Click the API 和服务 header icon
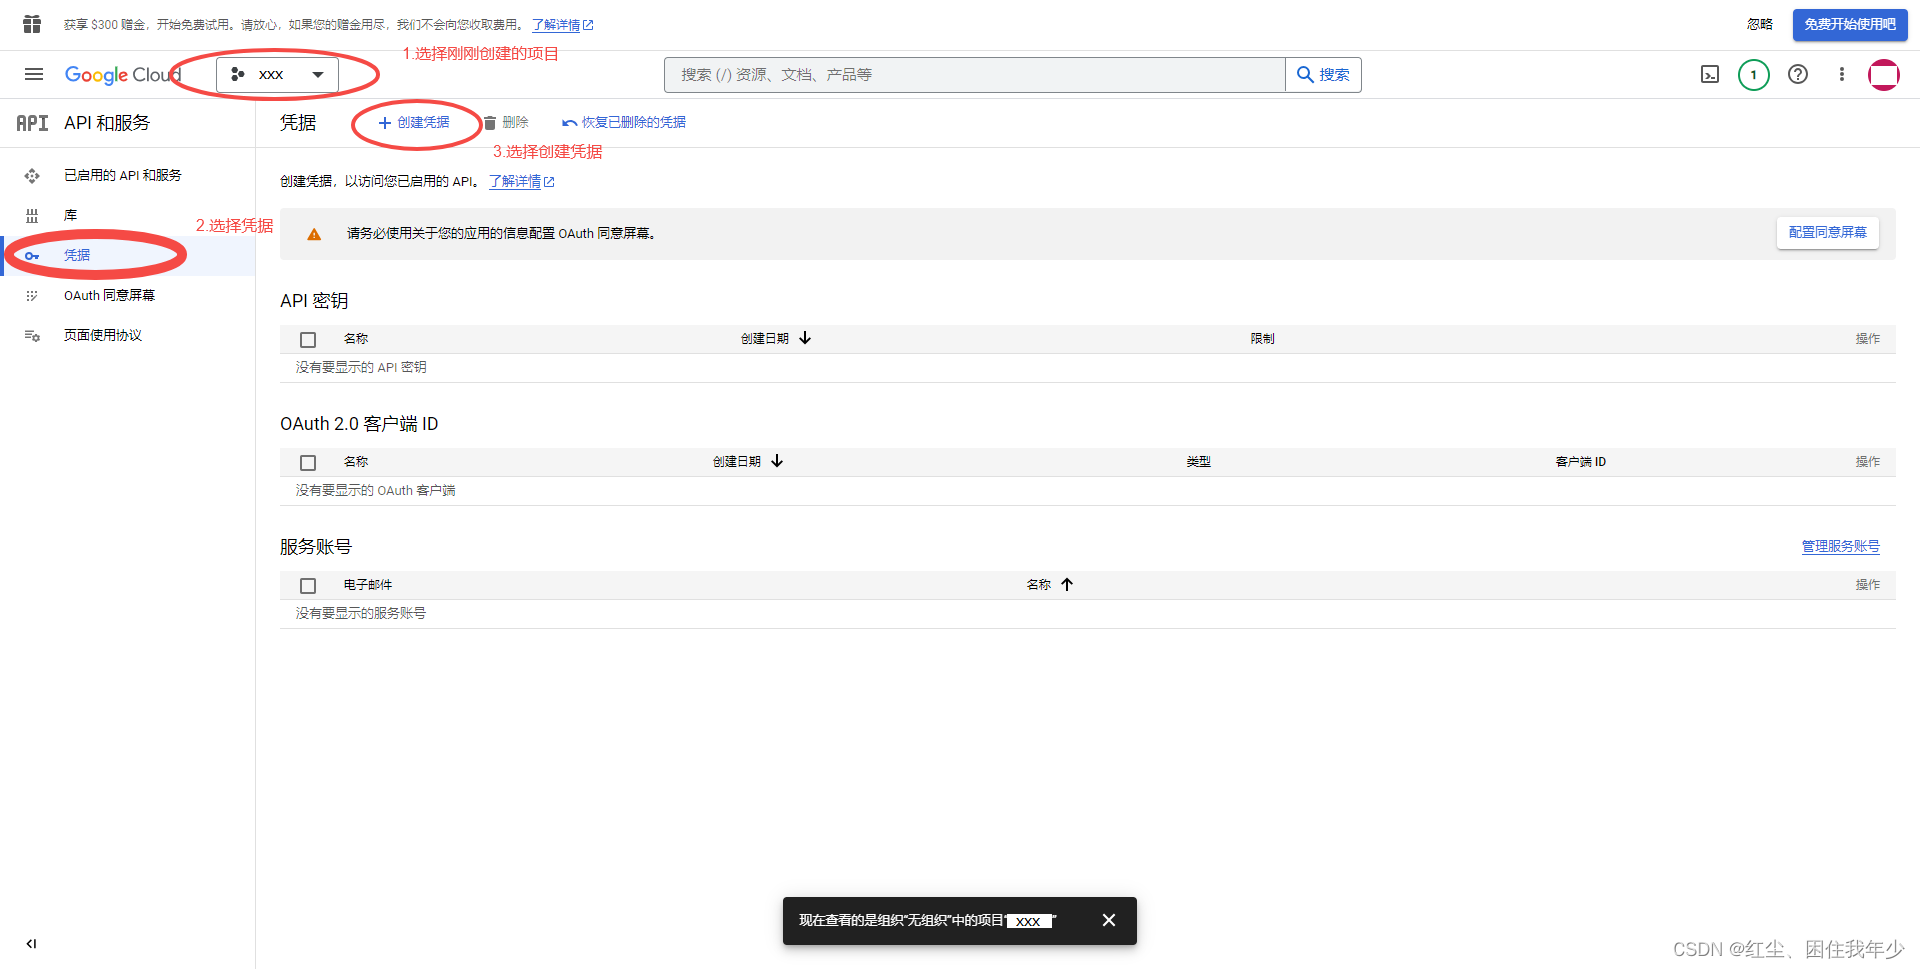This screenshot has width=1920, height=969. [x=32, y=123]
